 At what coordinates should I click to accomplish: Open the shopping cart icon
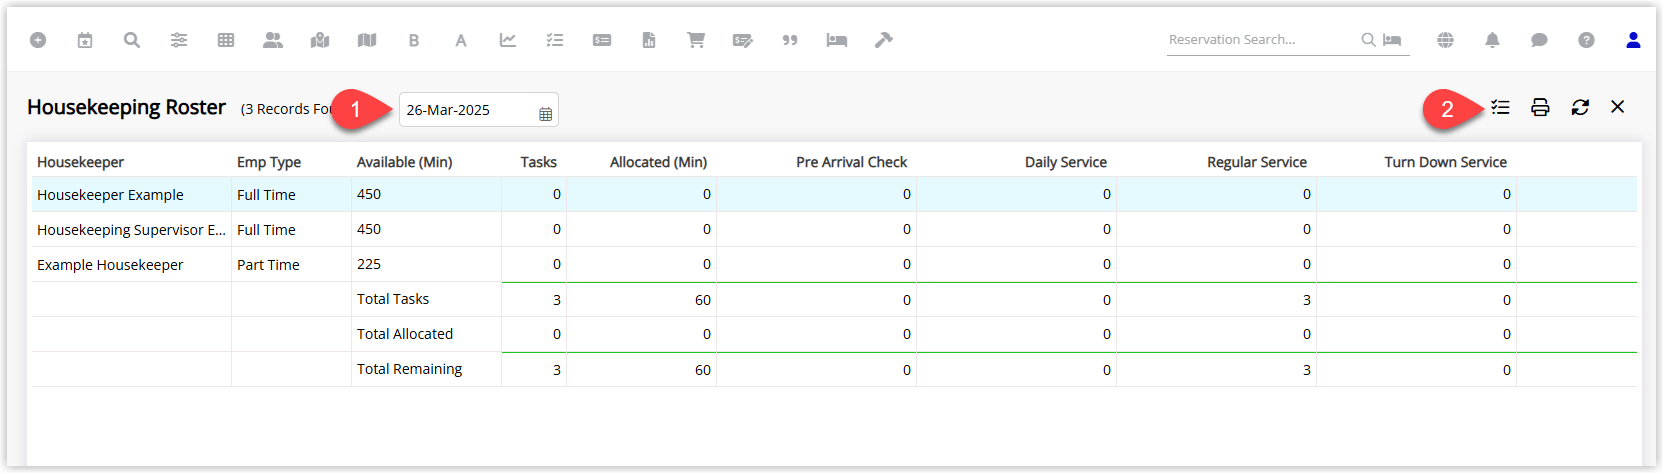point(696,40)
